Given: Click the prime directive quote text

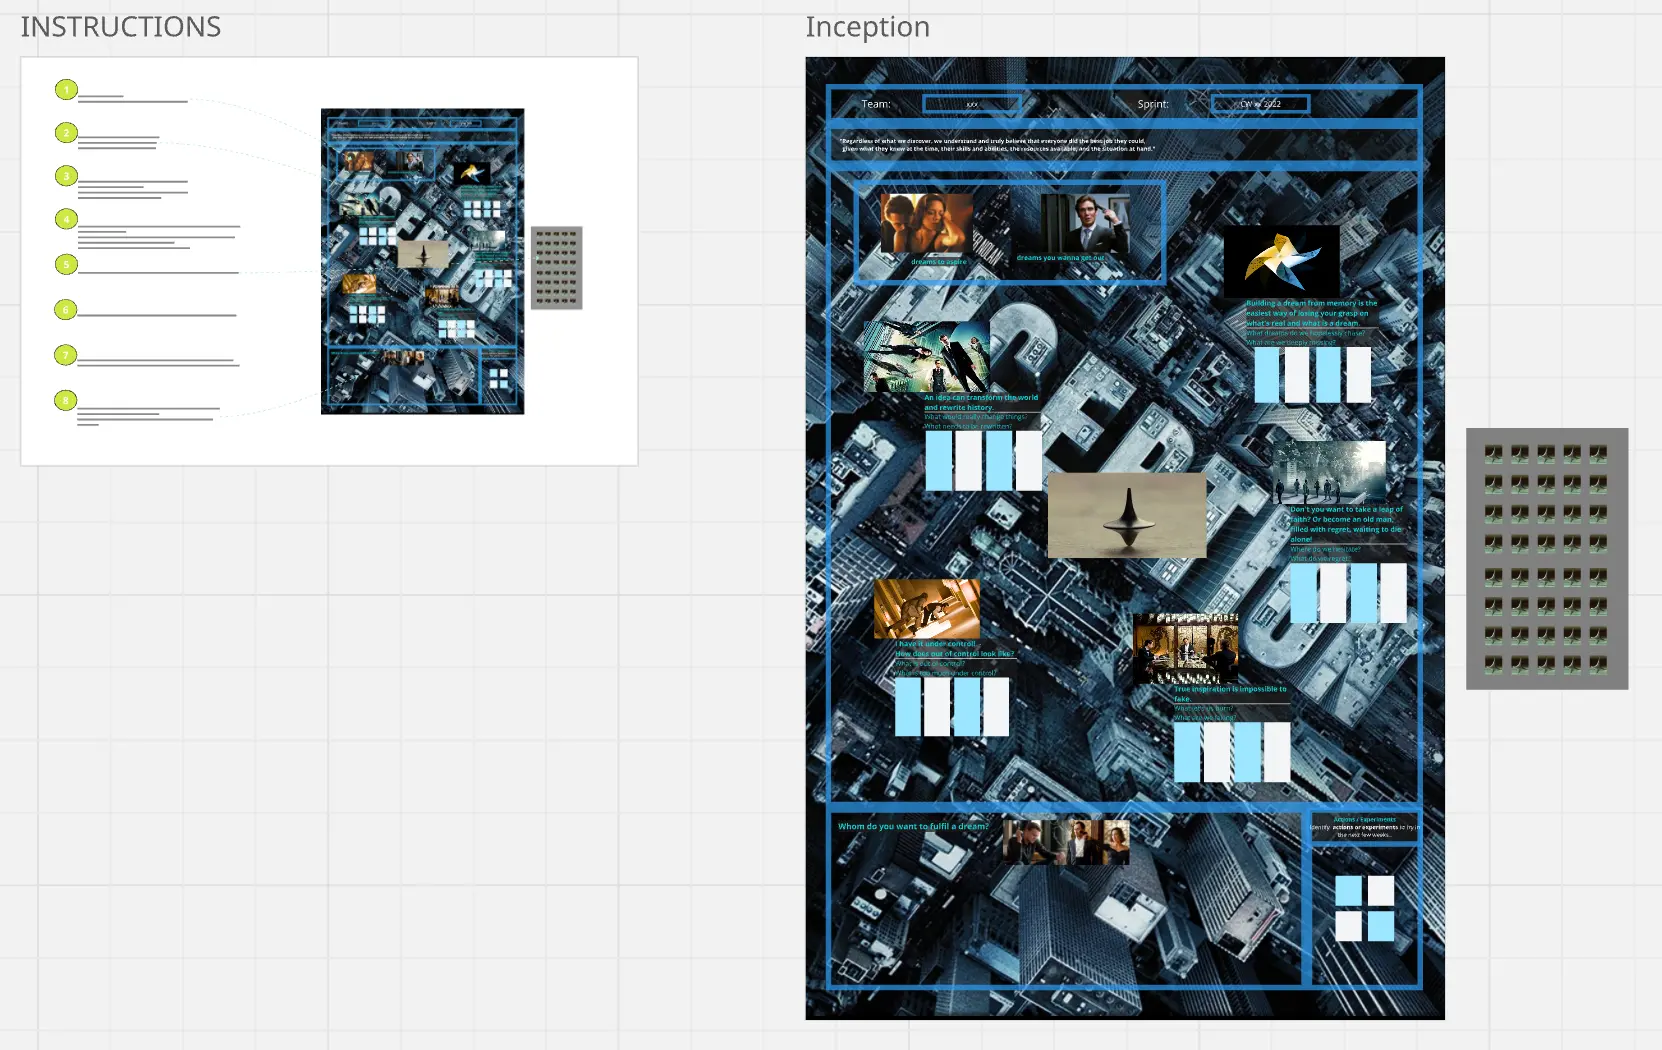Looking at the screenshot, I should click(998, 145).
